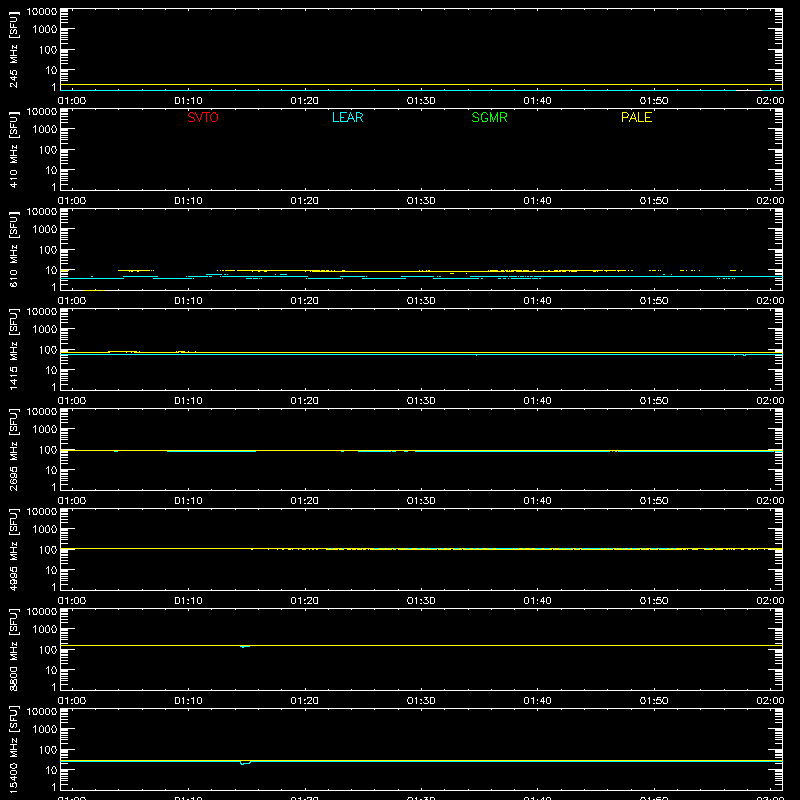Click the 10000 tick of the 8800 MHz panel

pos(42,612)
